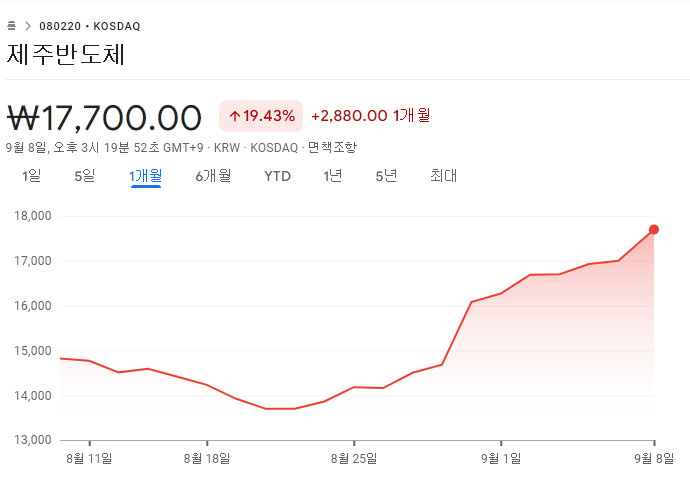The height and width of the screenshot is (482, 690).
Task: Switch chart to YTD range
Action: 277,176
